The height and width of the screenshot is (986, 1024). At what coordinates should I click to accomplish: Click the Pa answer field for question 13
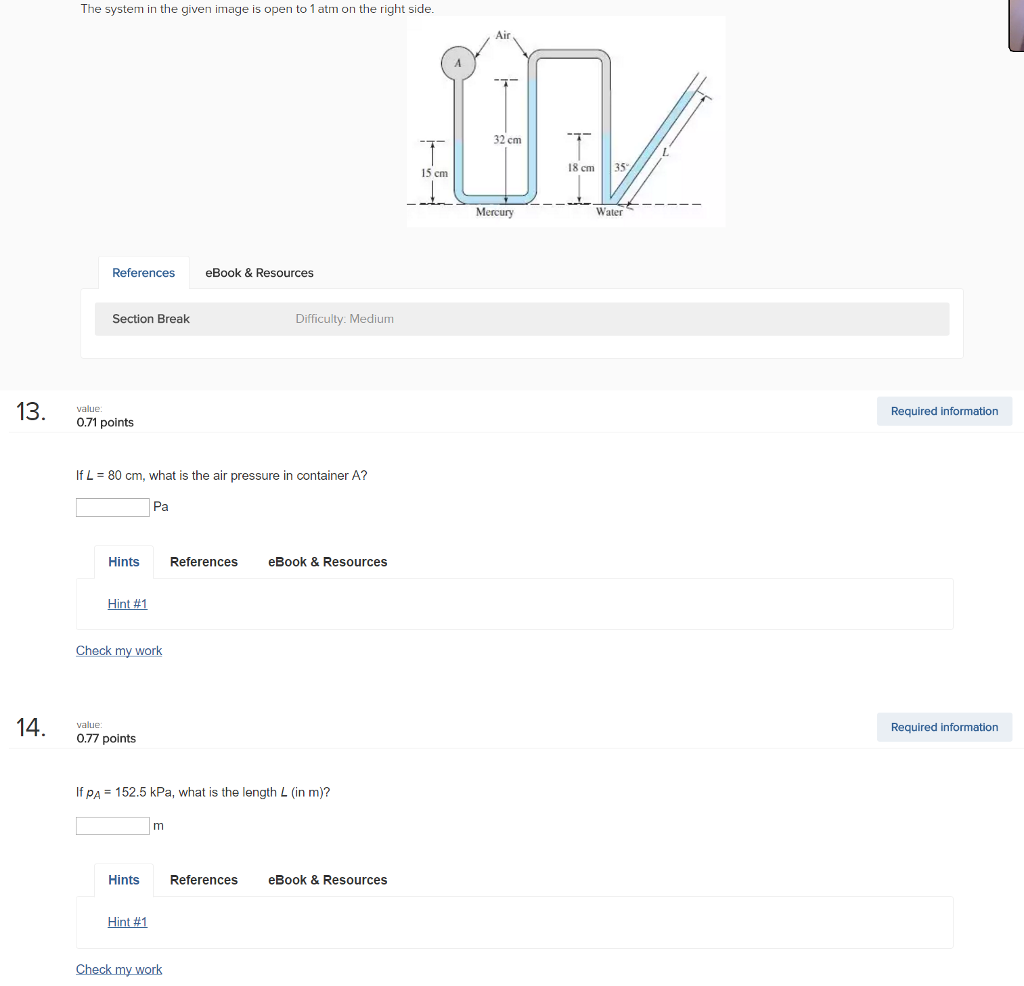click(x=113, y=507)
